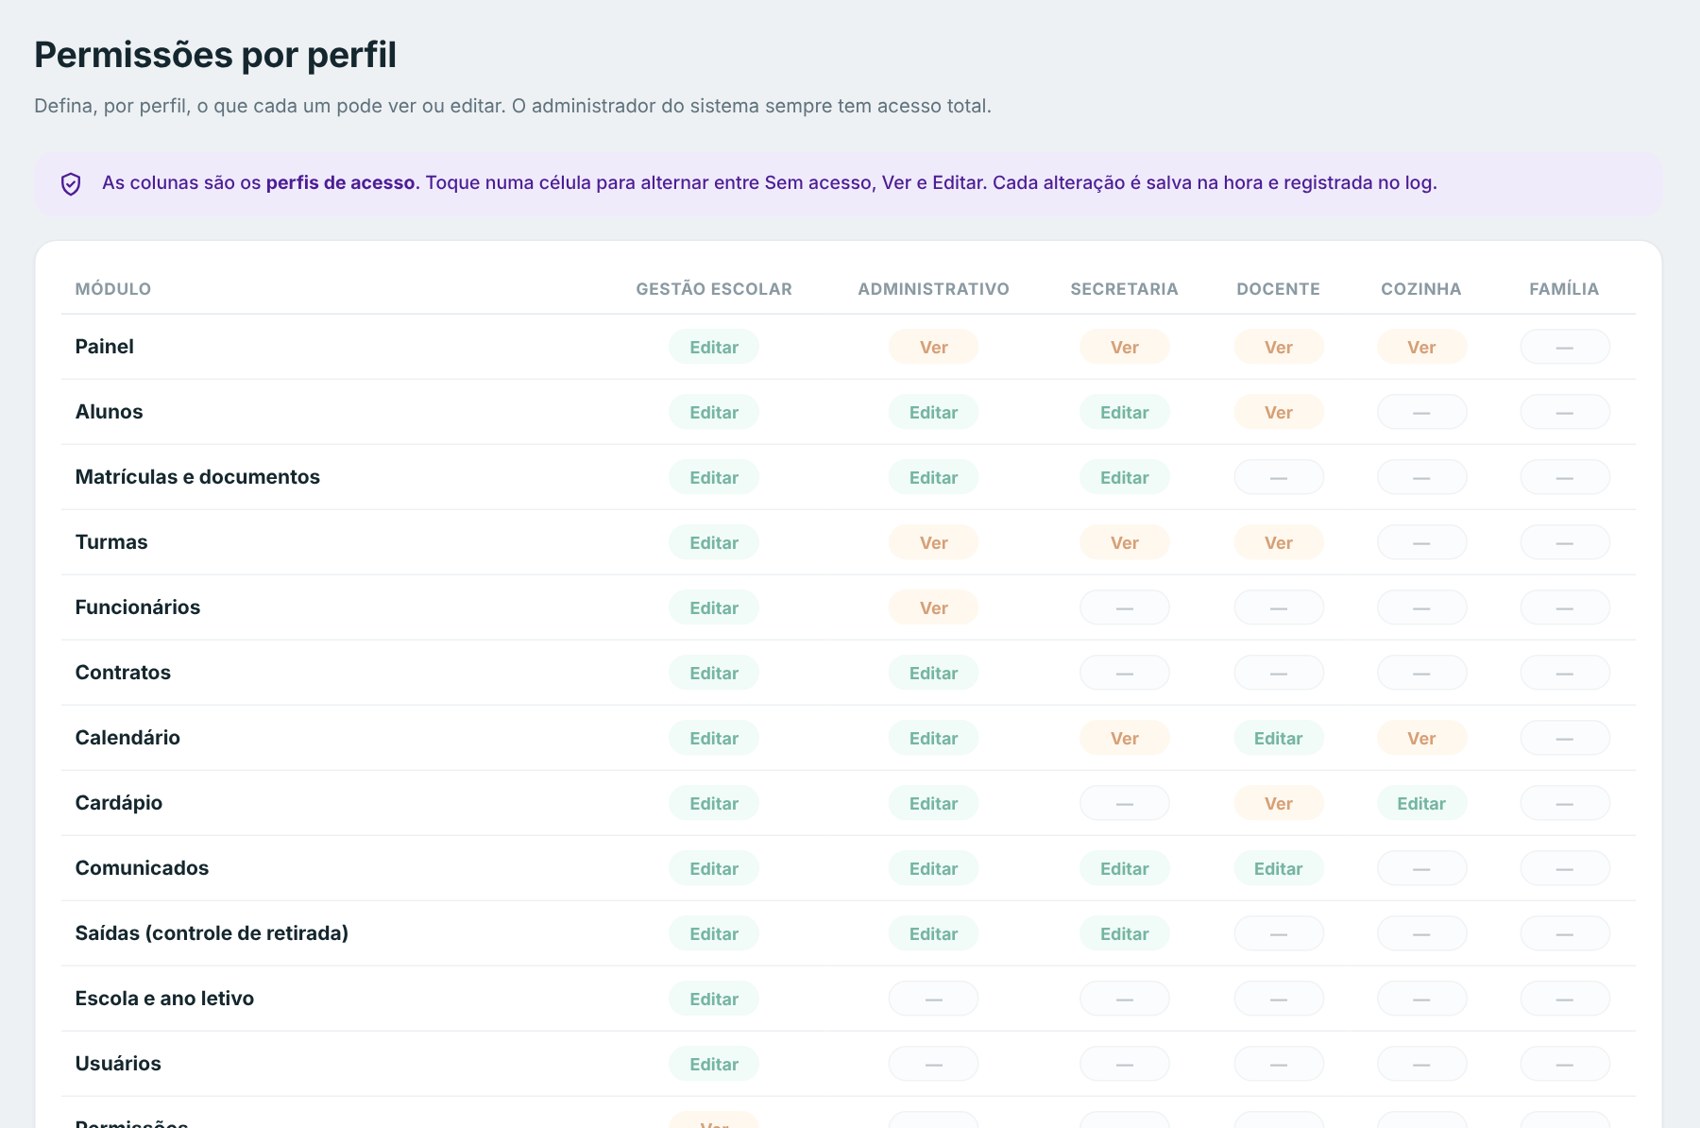
Task: Change Usuários permission for Gestão Escolar
Action: tap(714, 1064)
